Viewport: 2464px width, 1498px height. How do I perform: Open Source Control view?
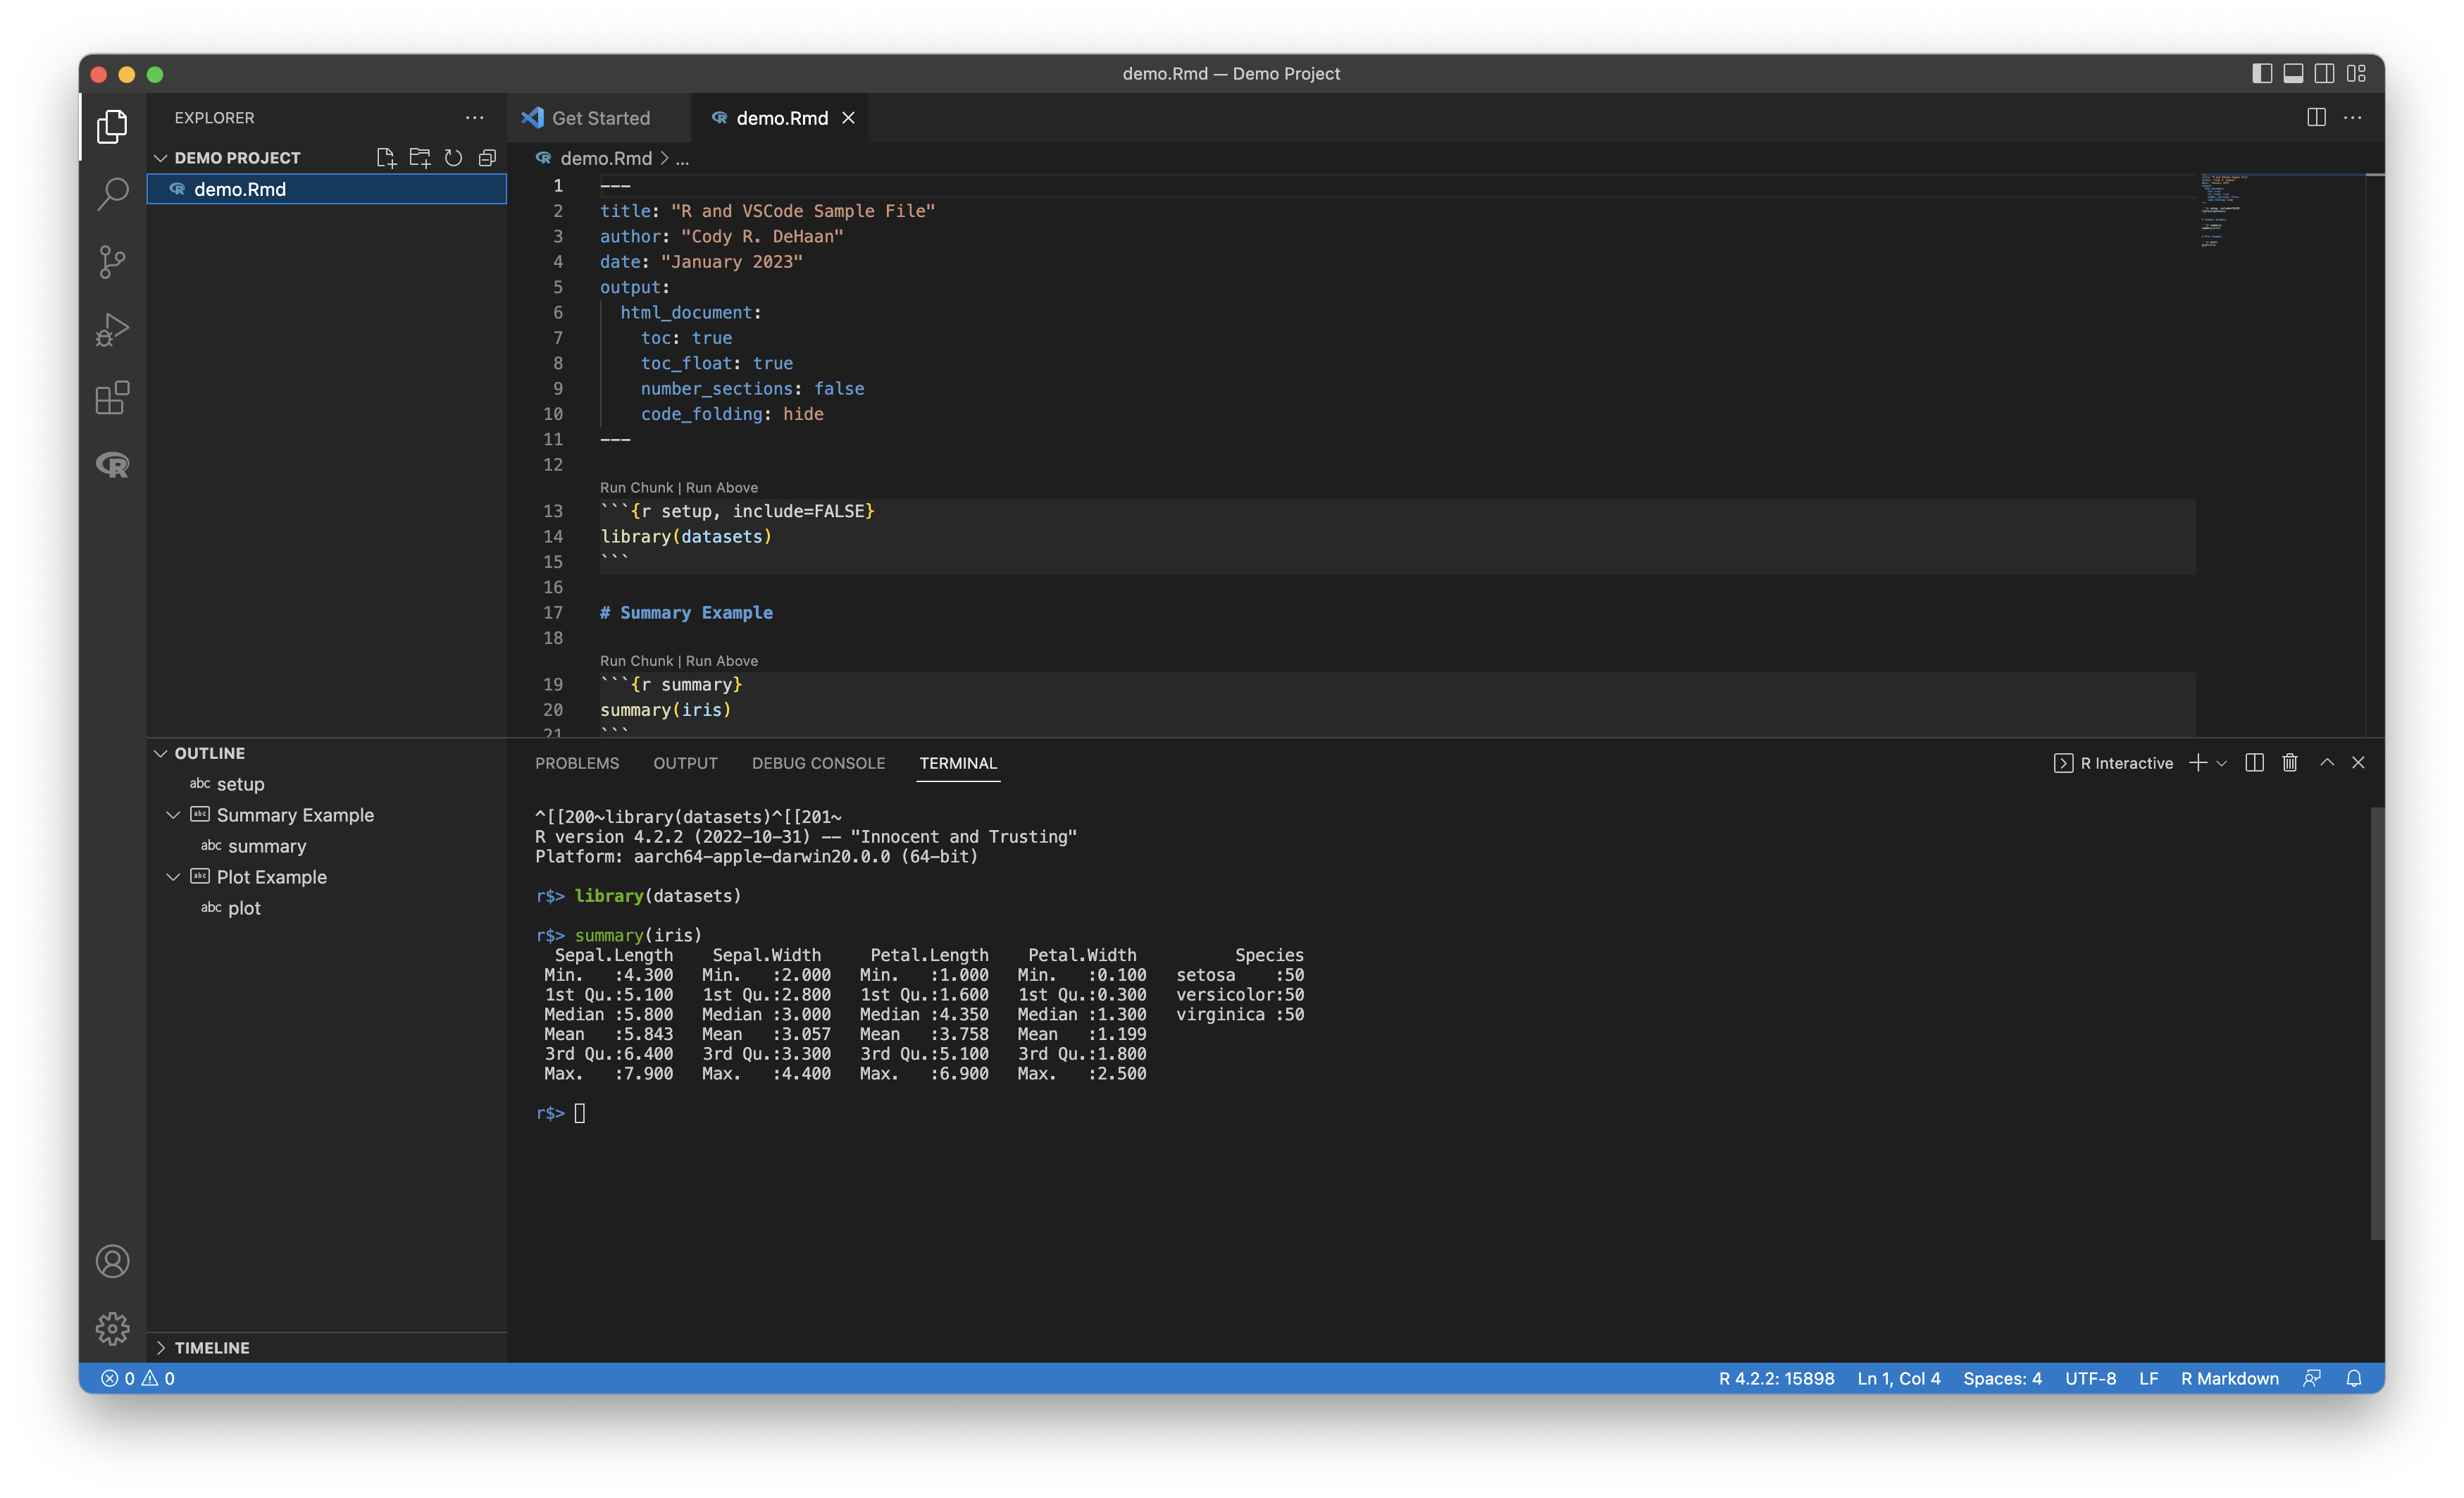[112, 262]
